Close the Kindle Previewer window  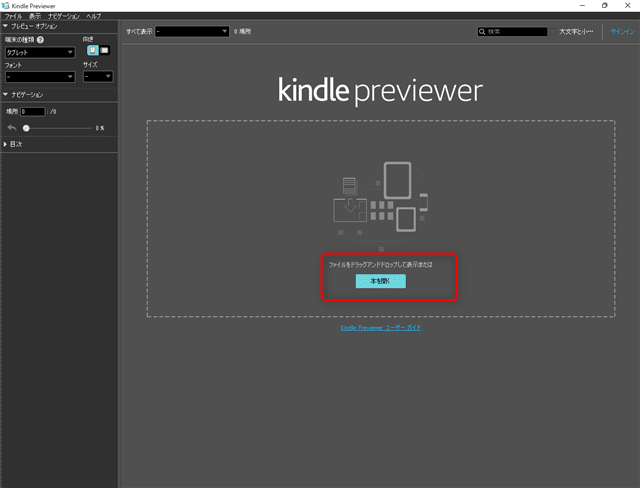628,5
